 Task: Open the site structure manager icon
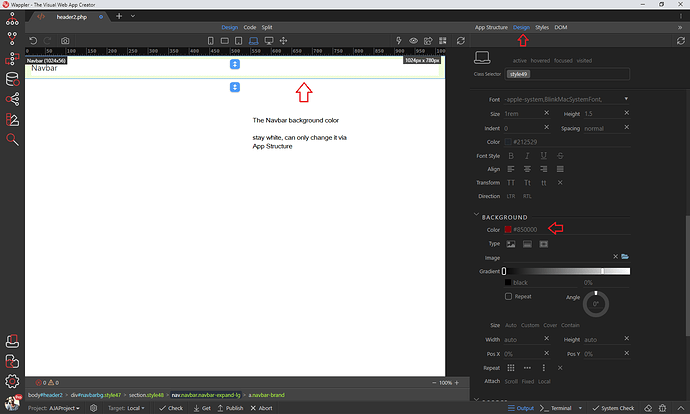pyautogui.click(x=12, y=19)
